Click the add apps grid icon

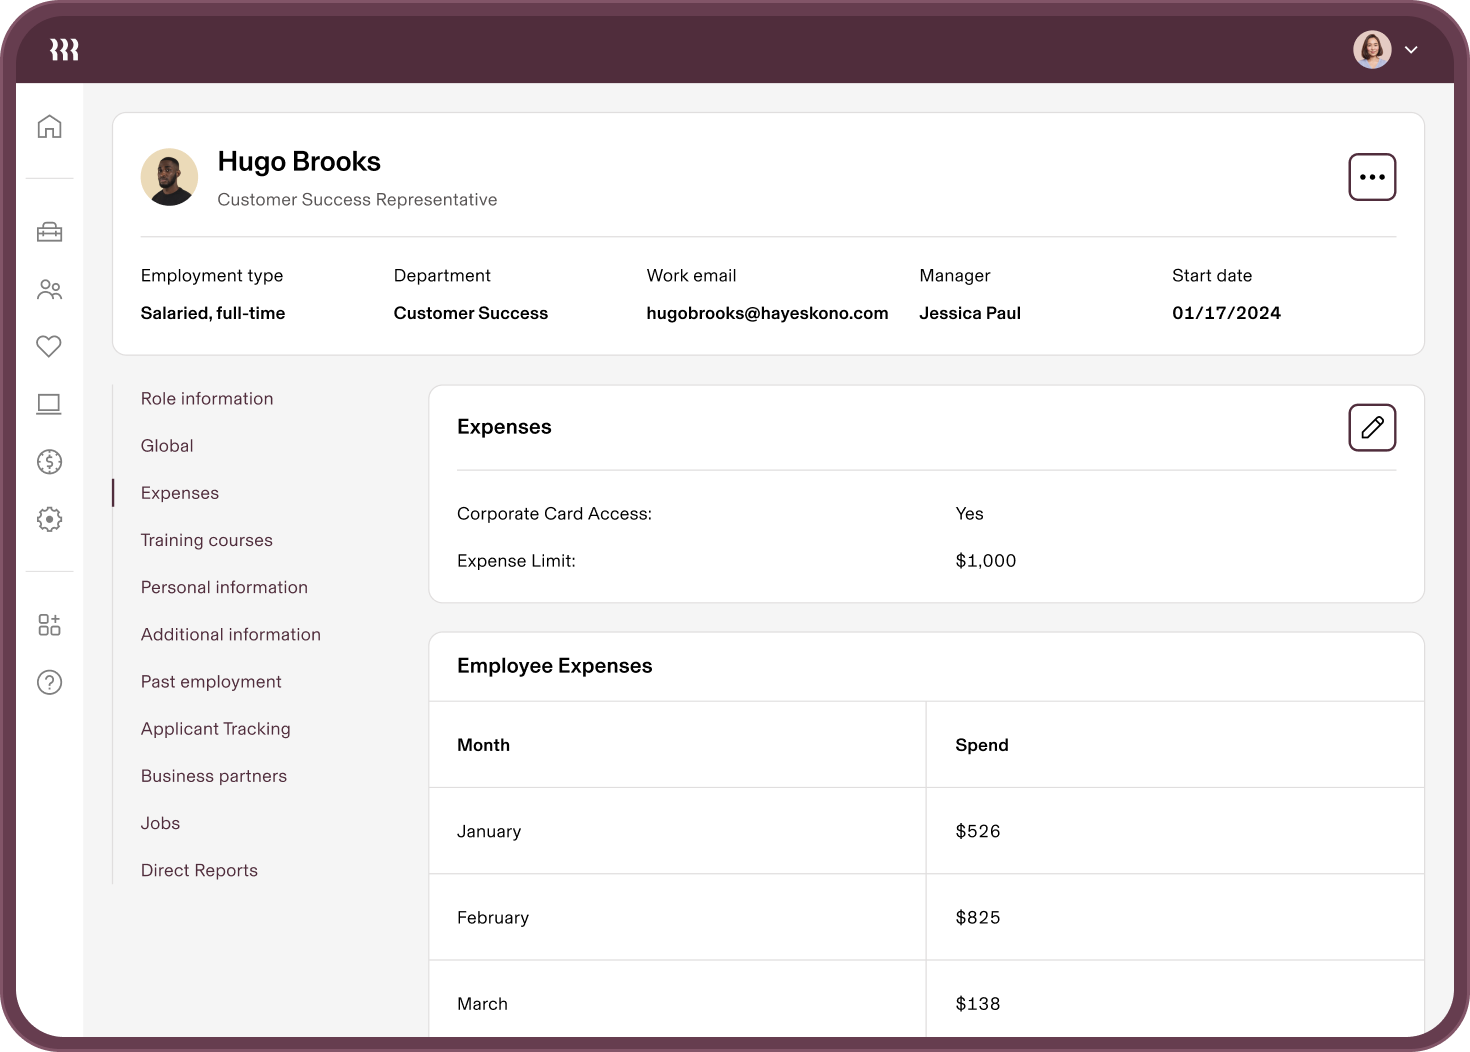pyautogui.click(x=49, y=625)
